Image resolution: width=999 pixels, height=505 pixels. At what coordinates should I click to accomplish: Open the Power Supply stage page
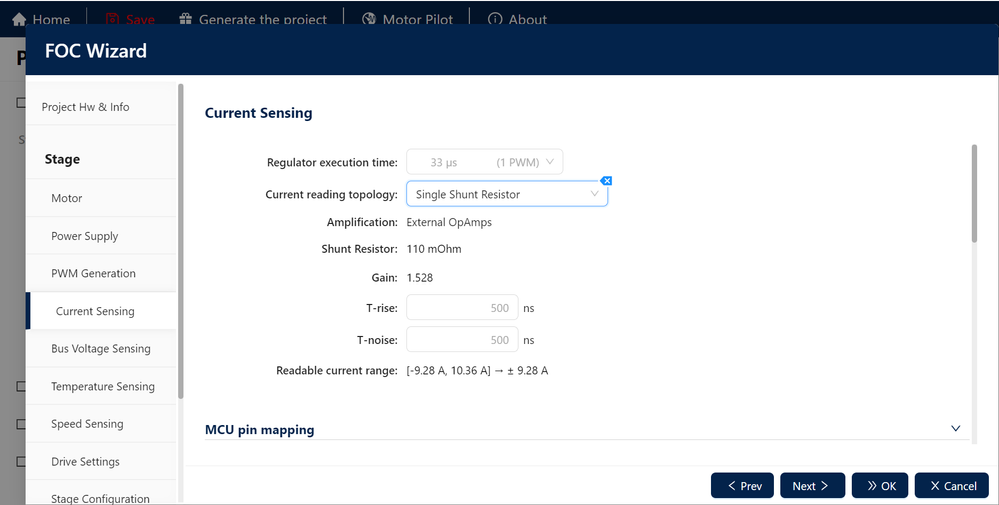point(101,236)
